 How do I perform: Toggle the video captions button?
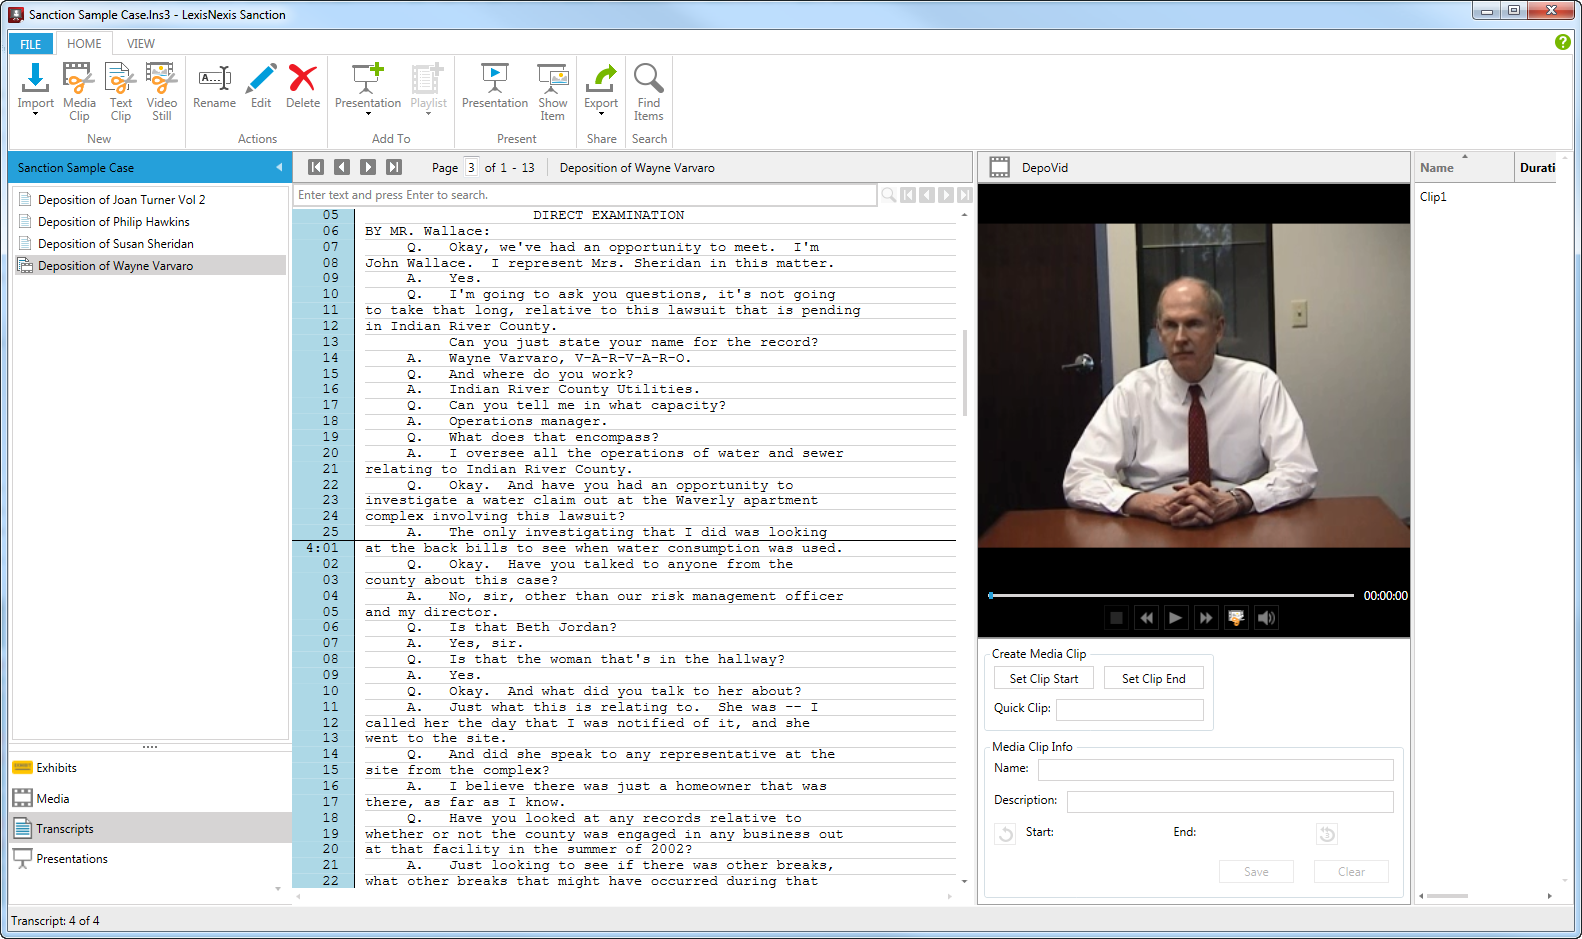(1236, 618)
